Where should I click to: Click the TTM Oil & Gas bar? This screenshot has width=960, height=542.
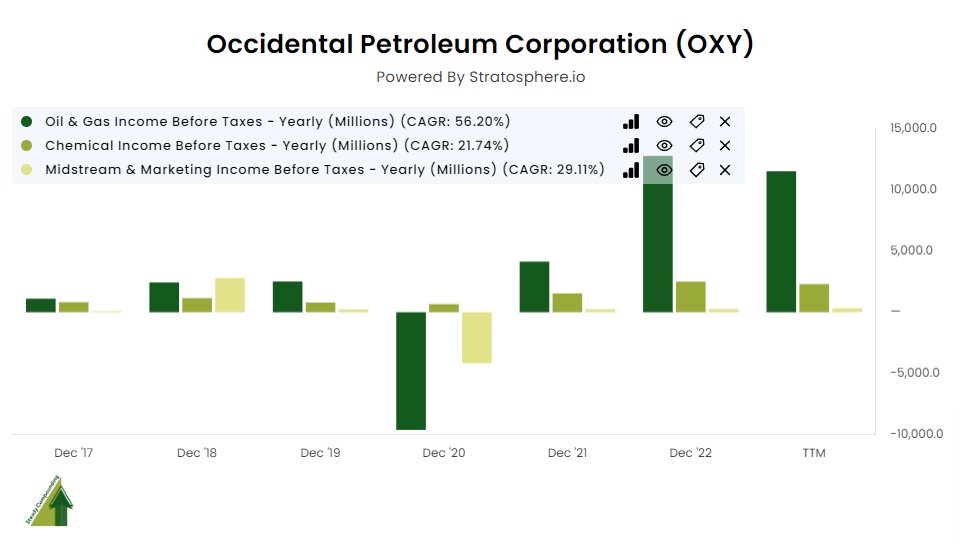coord(781,242)
